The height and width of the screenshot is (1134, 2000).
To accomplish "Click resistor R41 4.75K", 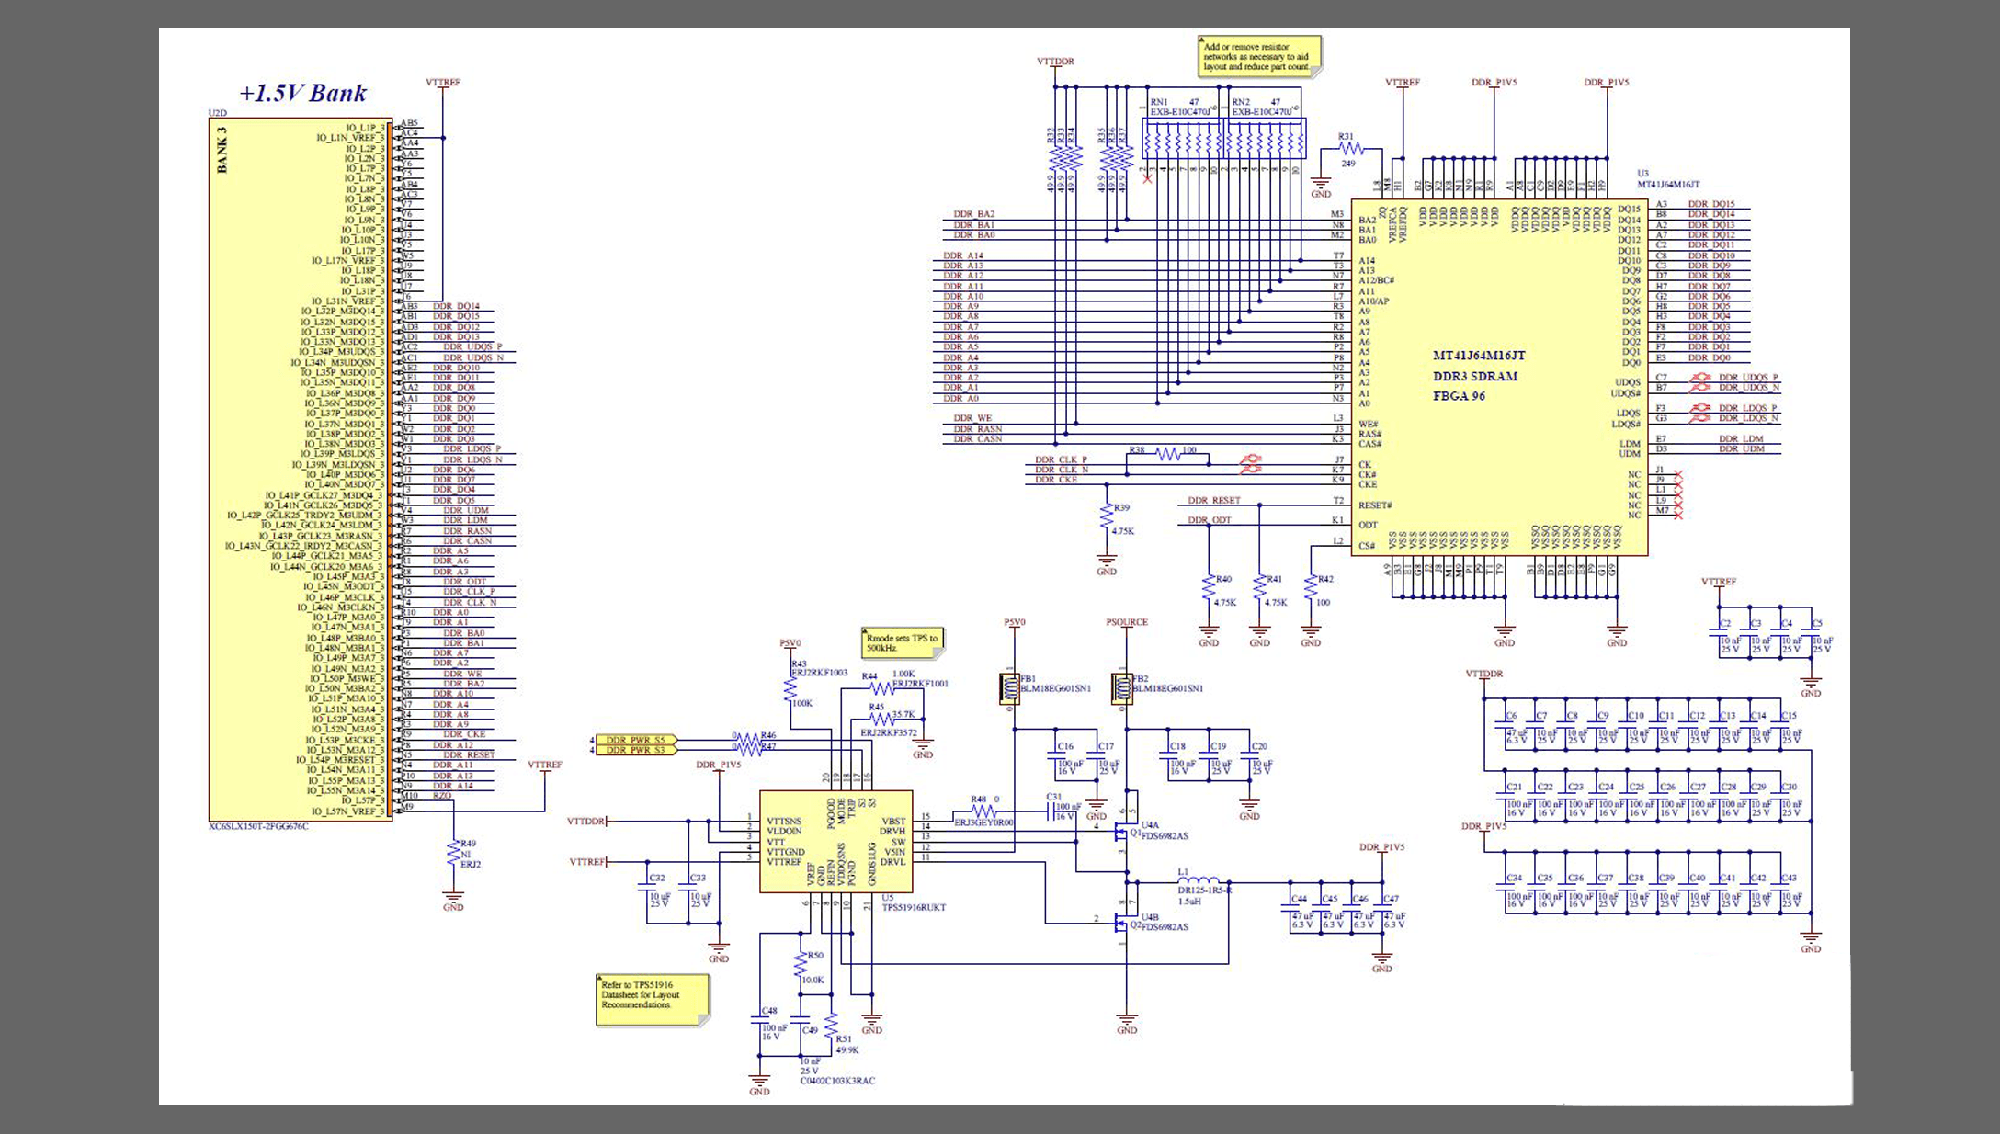I will (x=1260, y=588).
